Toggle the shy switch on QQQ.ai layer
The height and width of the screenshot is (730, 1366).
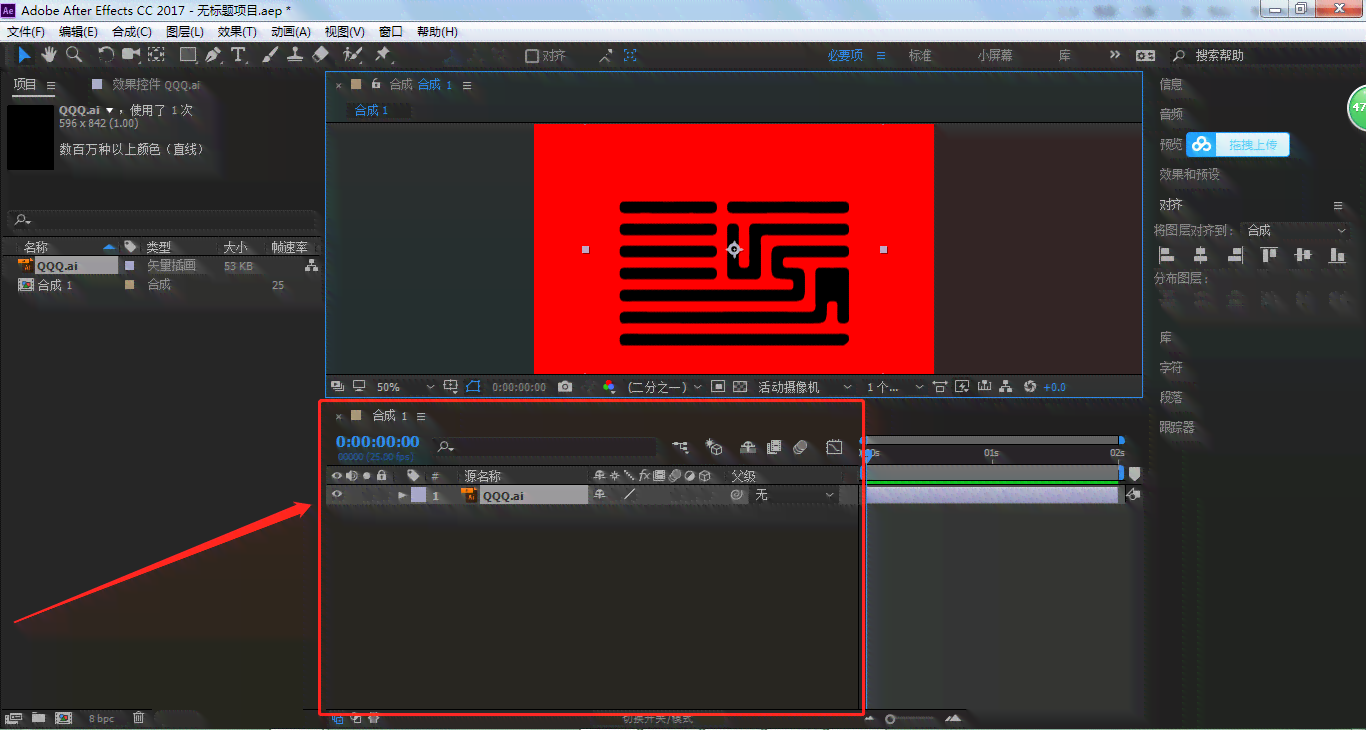tap(600, 494)
